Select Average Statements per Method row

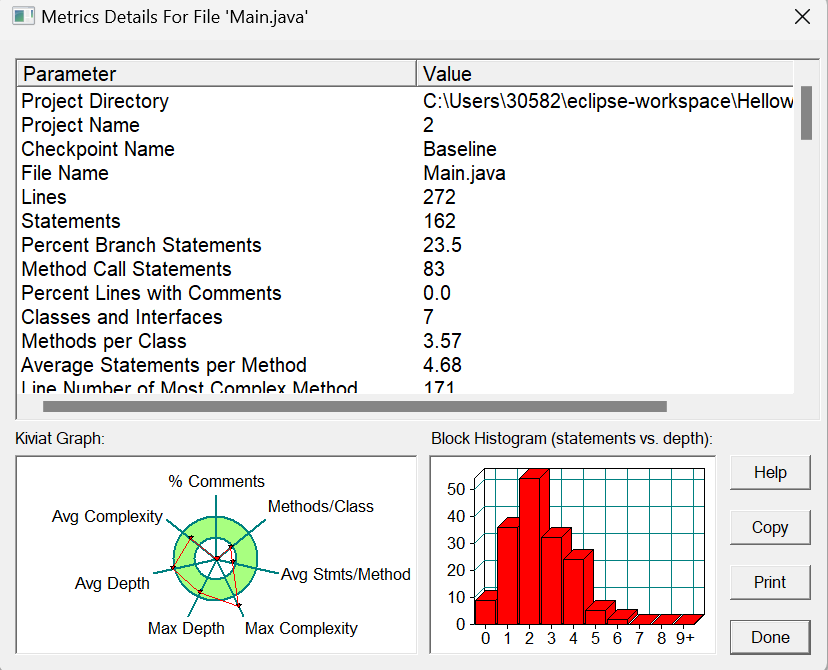[406, 365]
